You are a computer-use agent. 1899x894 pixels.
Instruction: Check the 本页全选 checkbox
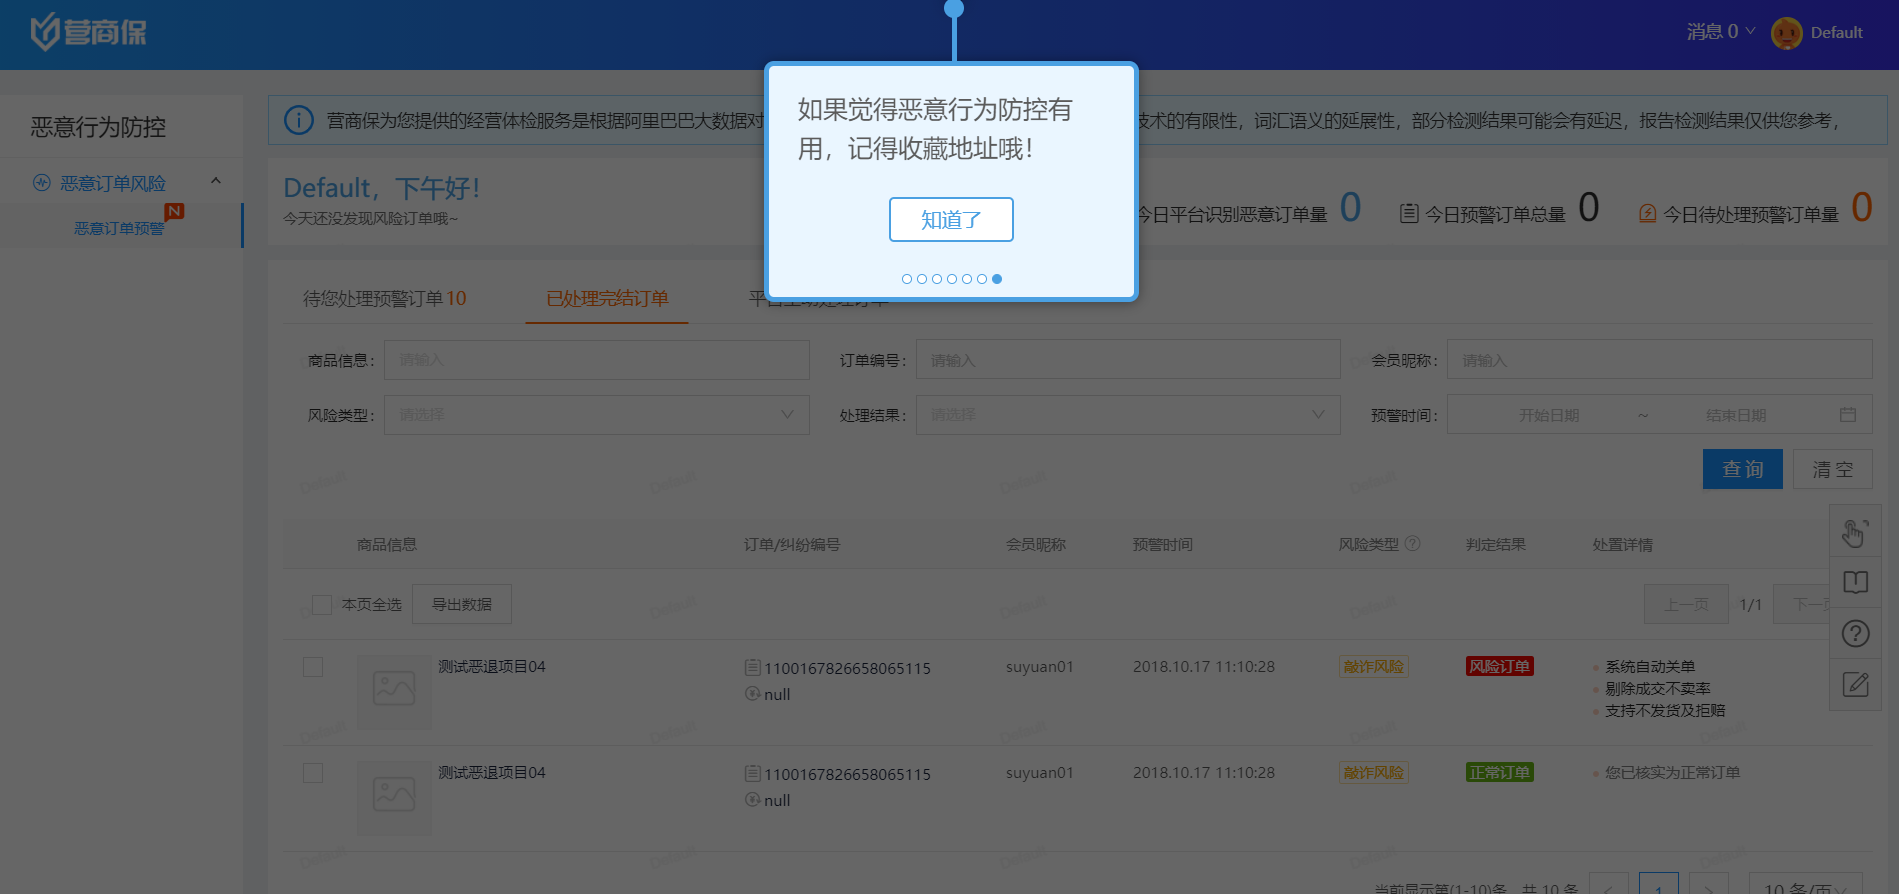(x=322, y=605)
